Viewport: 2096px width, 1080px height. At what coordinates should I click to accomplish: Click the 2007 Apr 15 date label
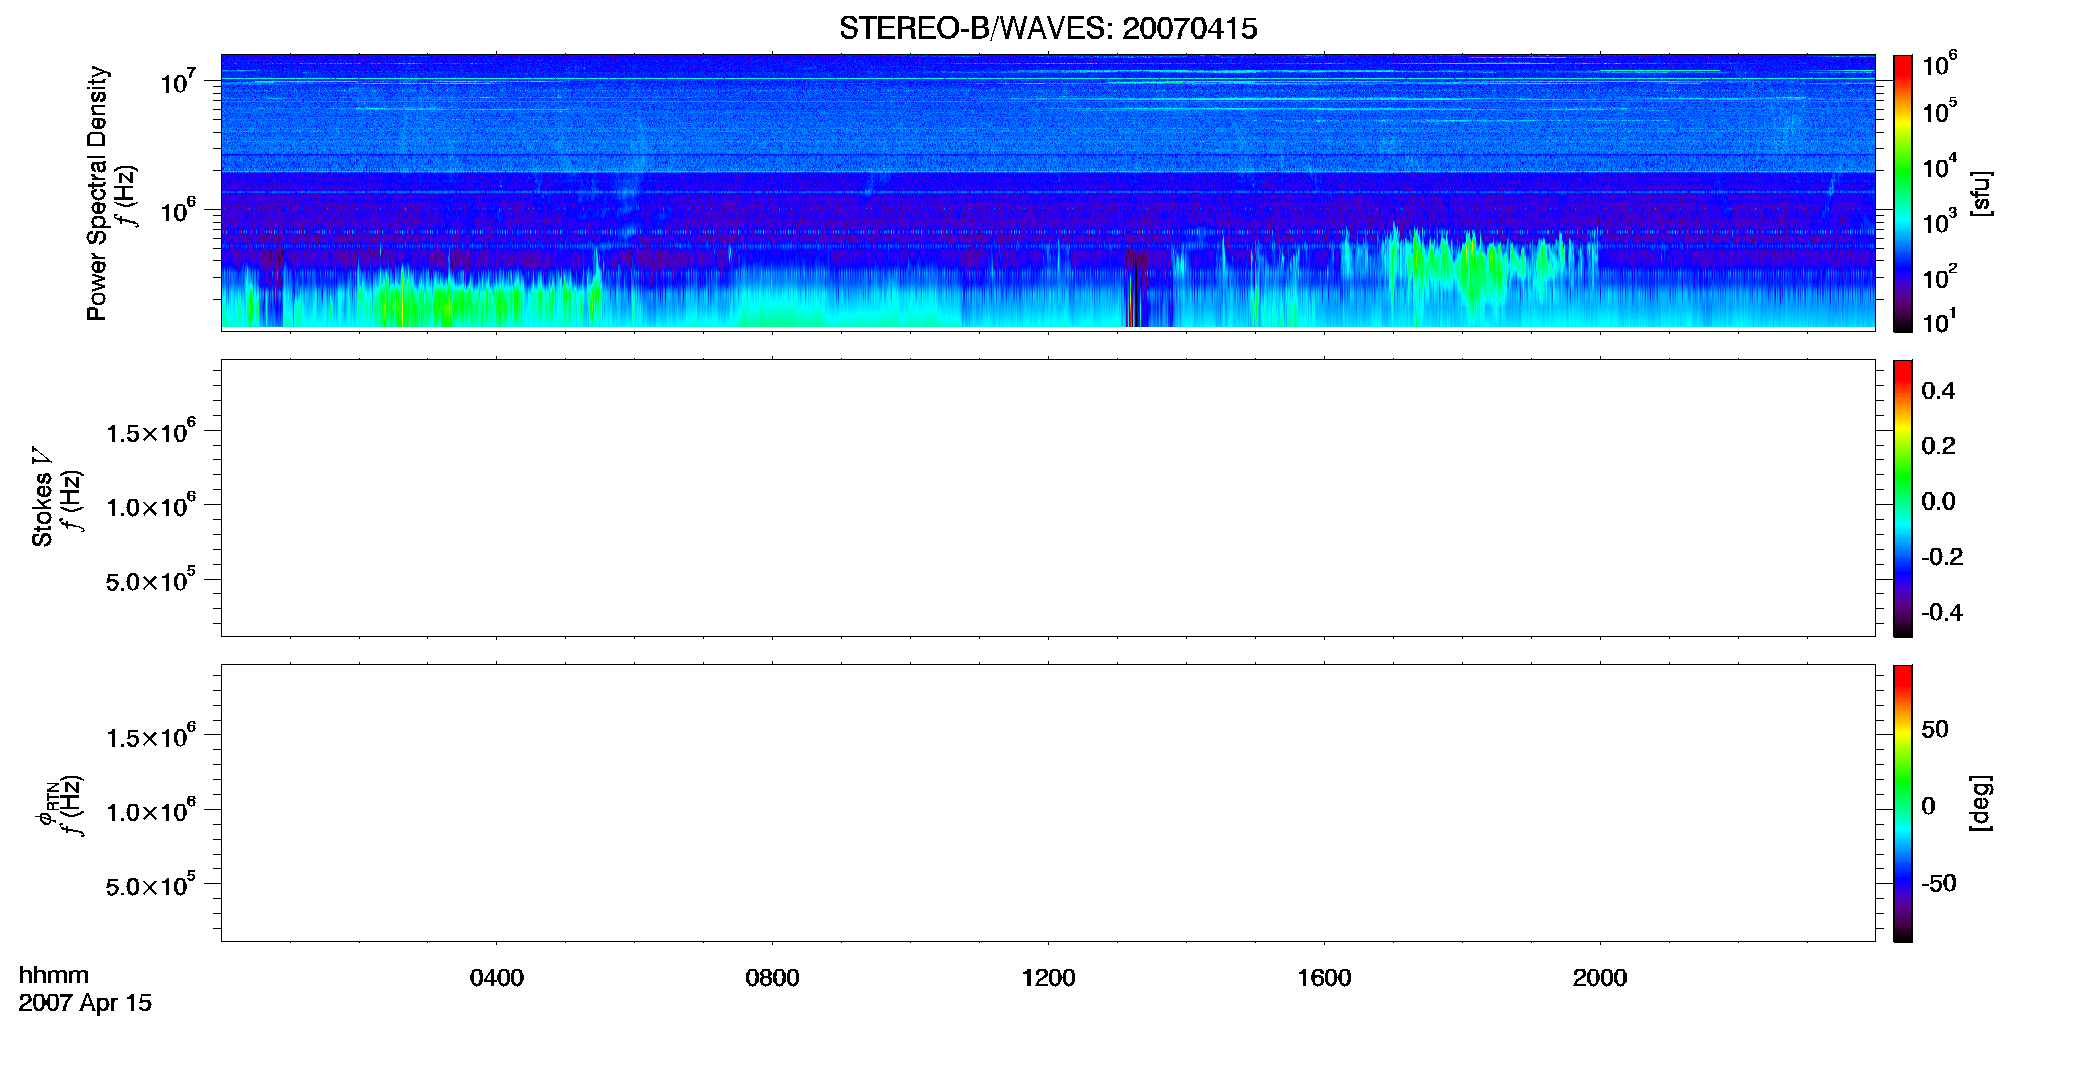(x=85, y=1003)
